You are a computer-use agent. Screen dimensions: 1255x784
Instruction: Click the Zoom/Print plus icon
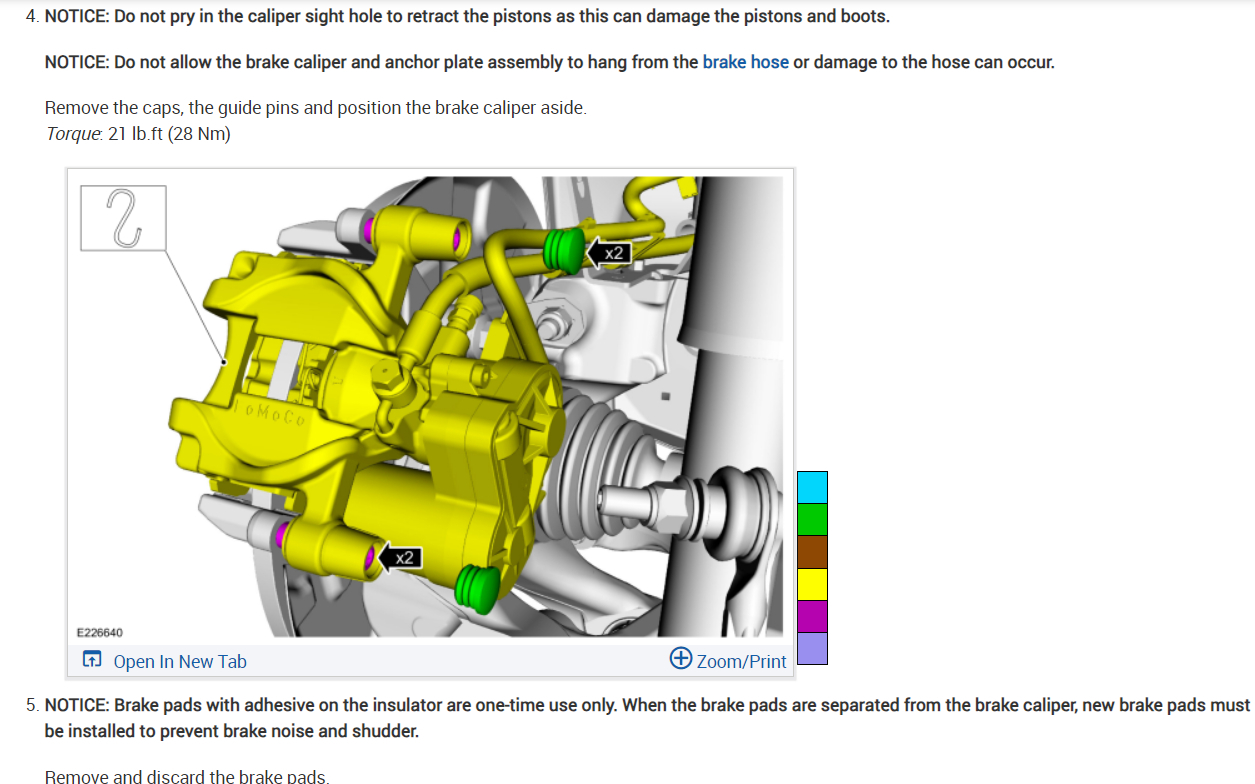point(681,658)
